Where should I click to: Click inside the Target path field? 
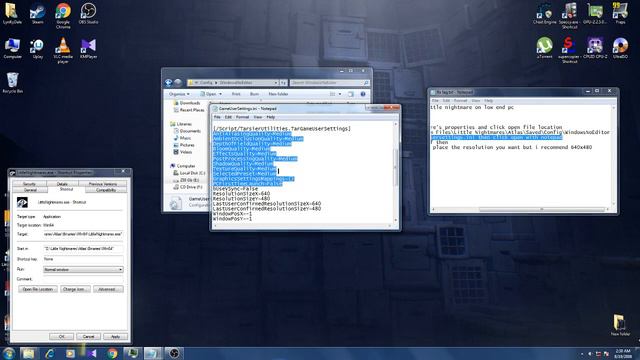point(83,234)
